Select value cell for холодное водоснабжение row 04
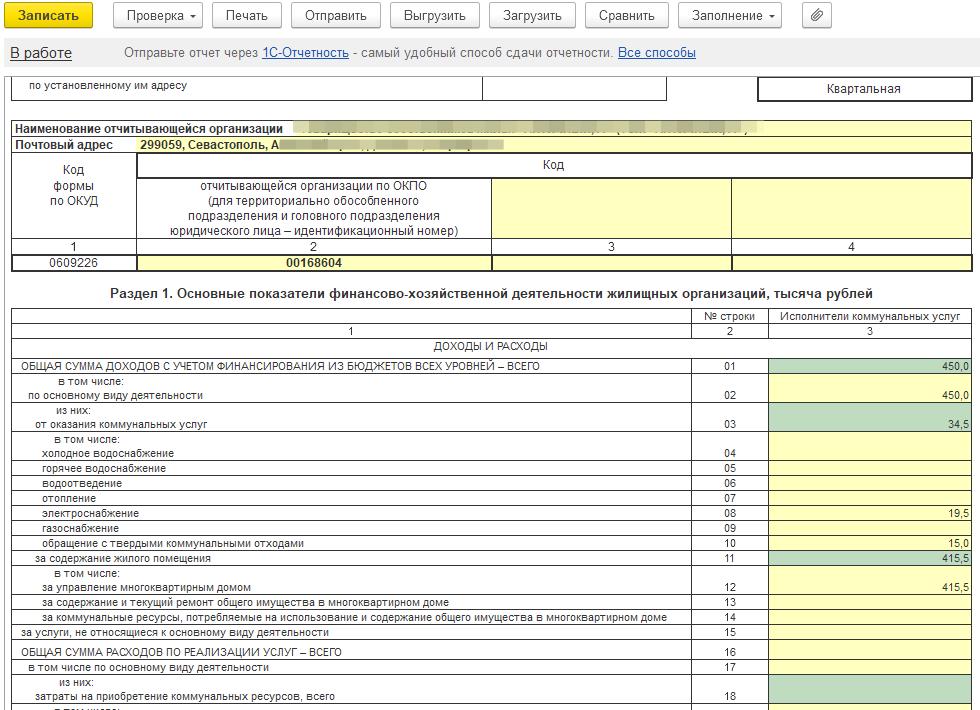980x710 pixels. click(x=869, y=446)
